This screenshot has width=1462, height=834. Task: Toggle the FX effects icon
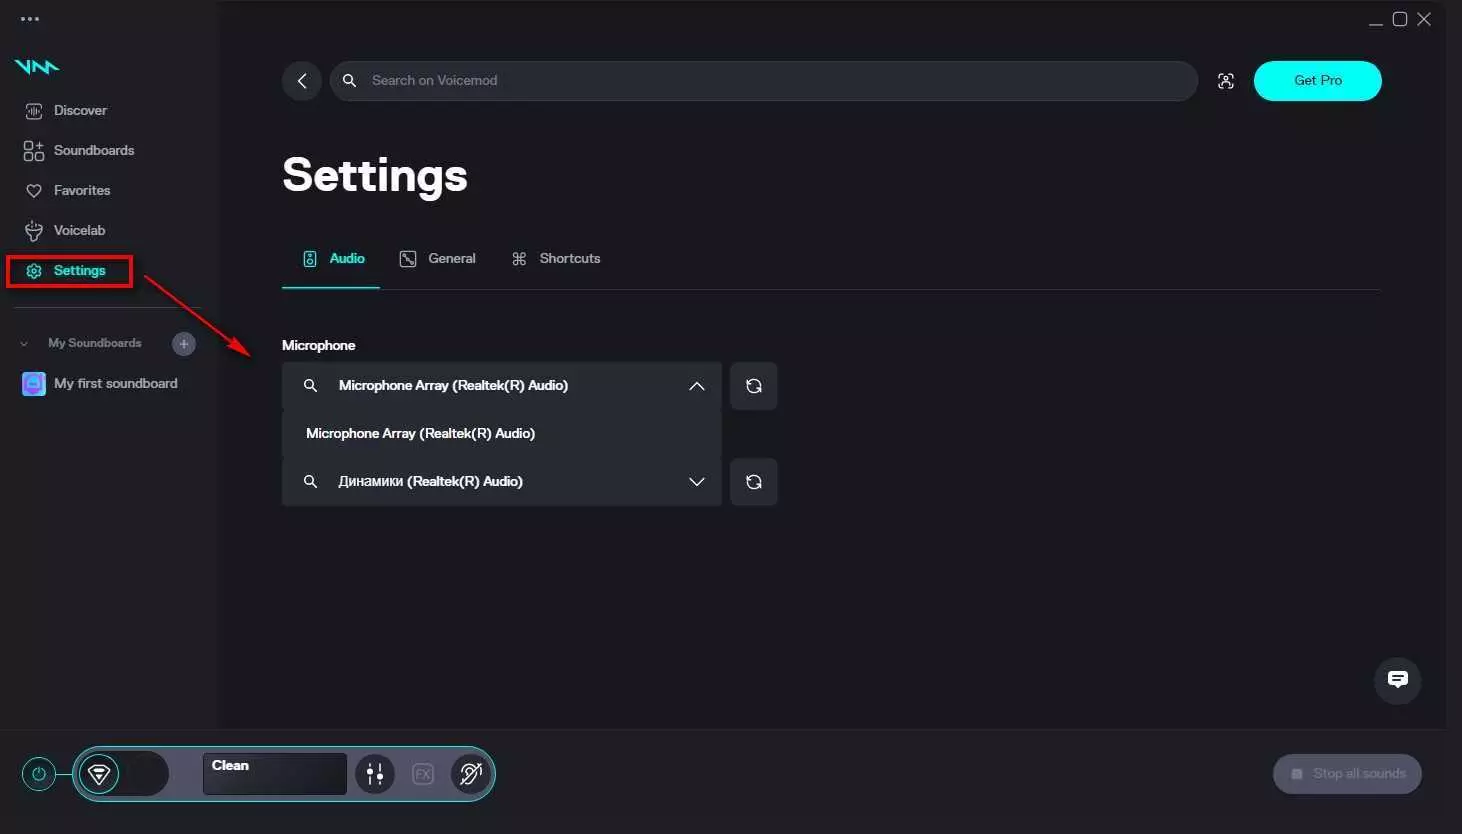click(423, 774)
